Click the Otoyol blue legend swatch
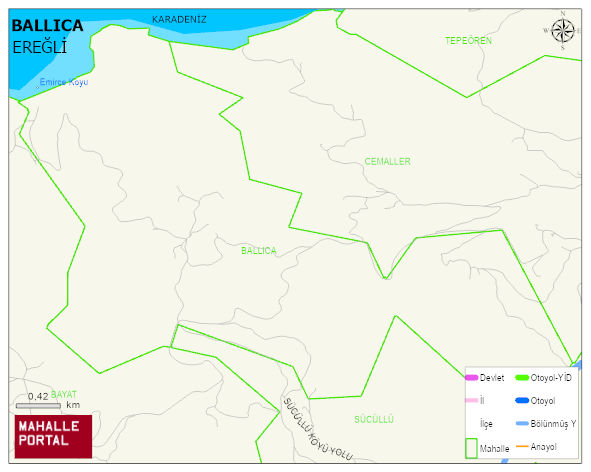This screenshot has height=472, width=591. pos(522,400)
